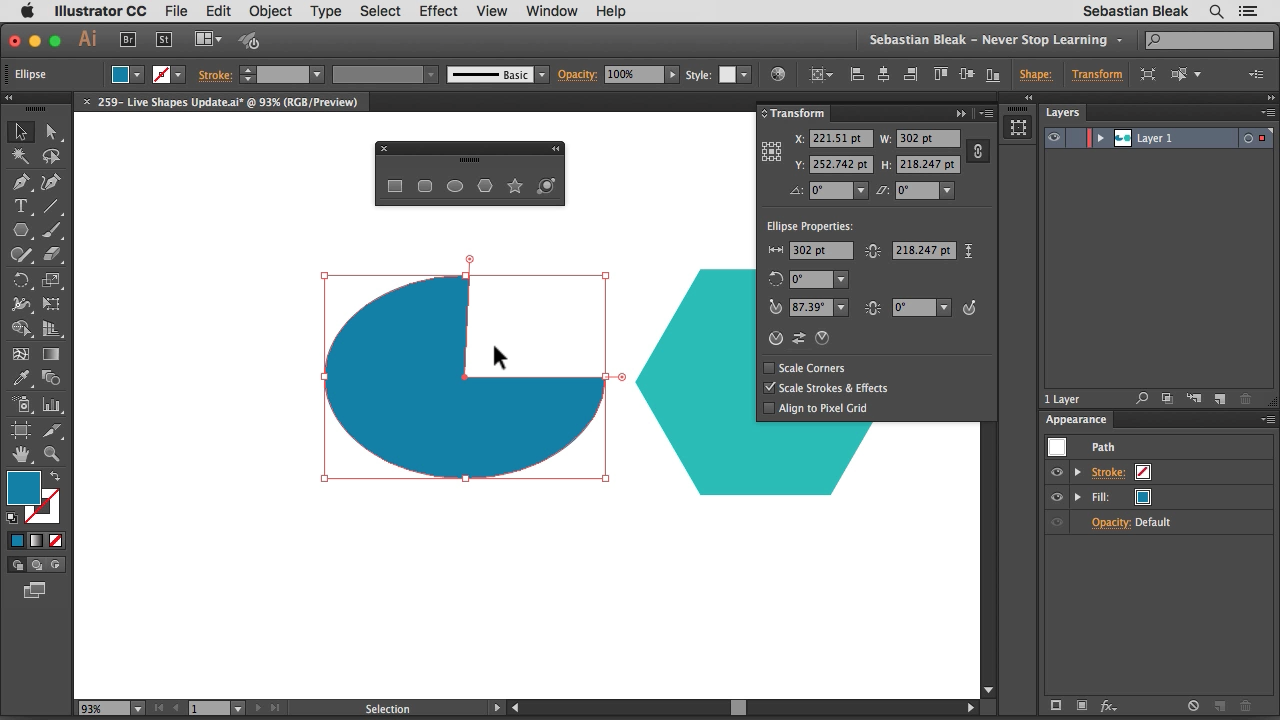Open the pie start angle dropdown
Image resolution: width=1280 pixels, height=720 pixels.
point(841,308)
